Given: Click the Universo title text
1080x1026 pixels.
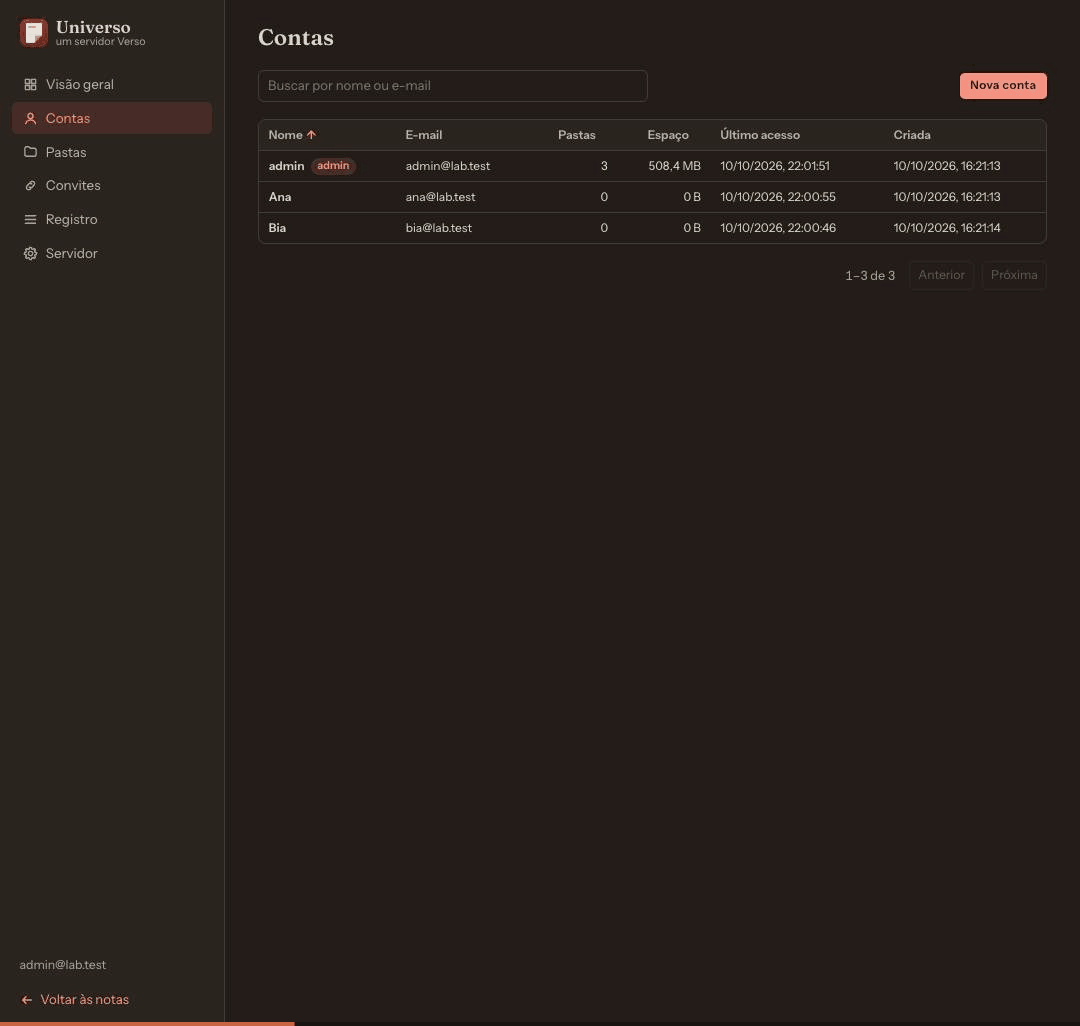Looking at the screenshot, I should pos(93,27).
